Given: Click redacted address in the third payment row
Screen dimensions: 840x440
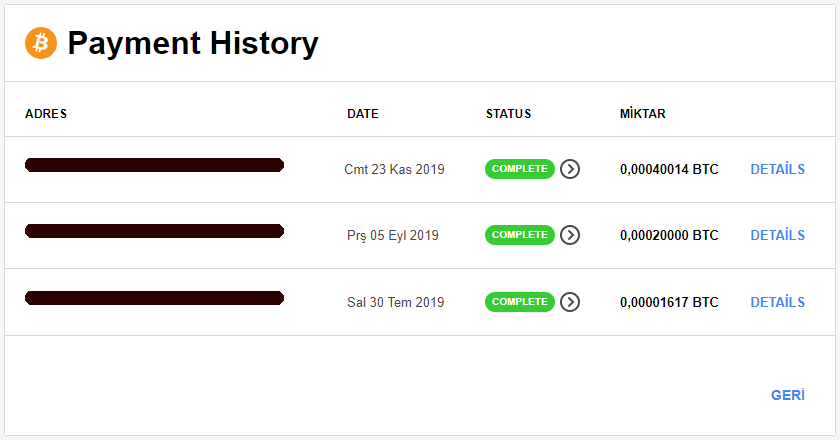Looking at the screenshot, I should pyautogui.click(x=154, y=298).
